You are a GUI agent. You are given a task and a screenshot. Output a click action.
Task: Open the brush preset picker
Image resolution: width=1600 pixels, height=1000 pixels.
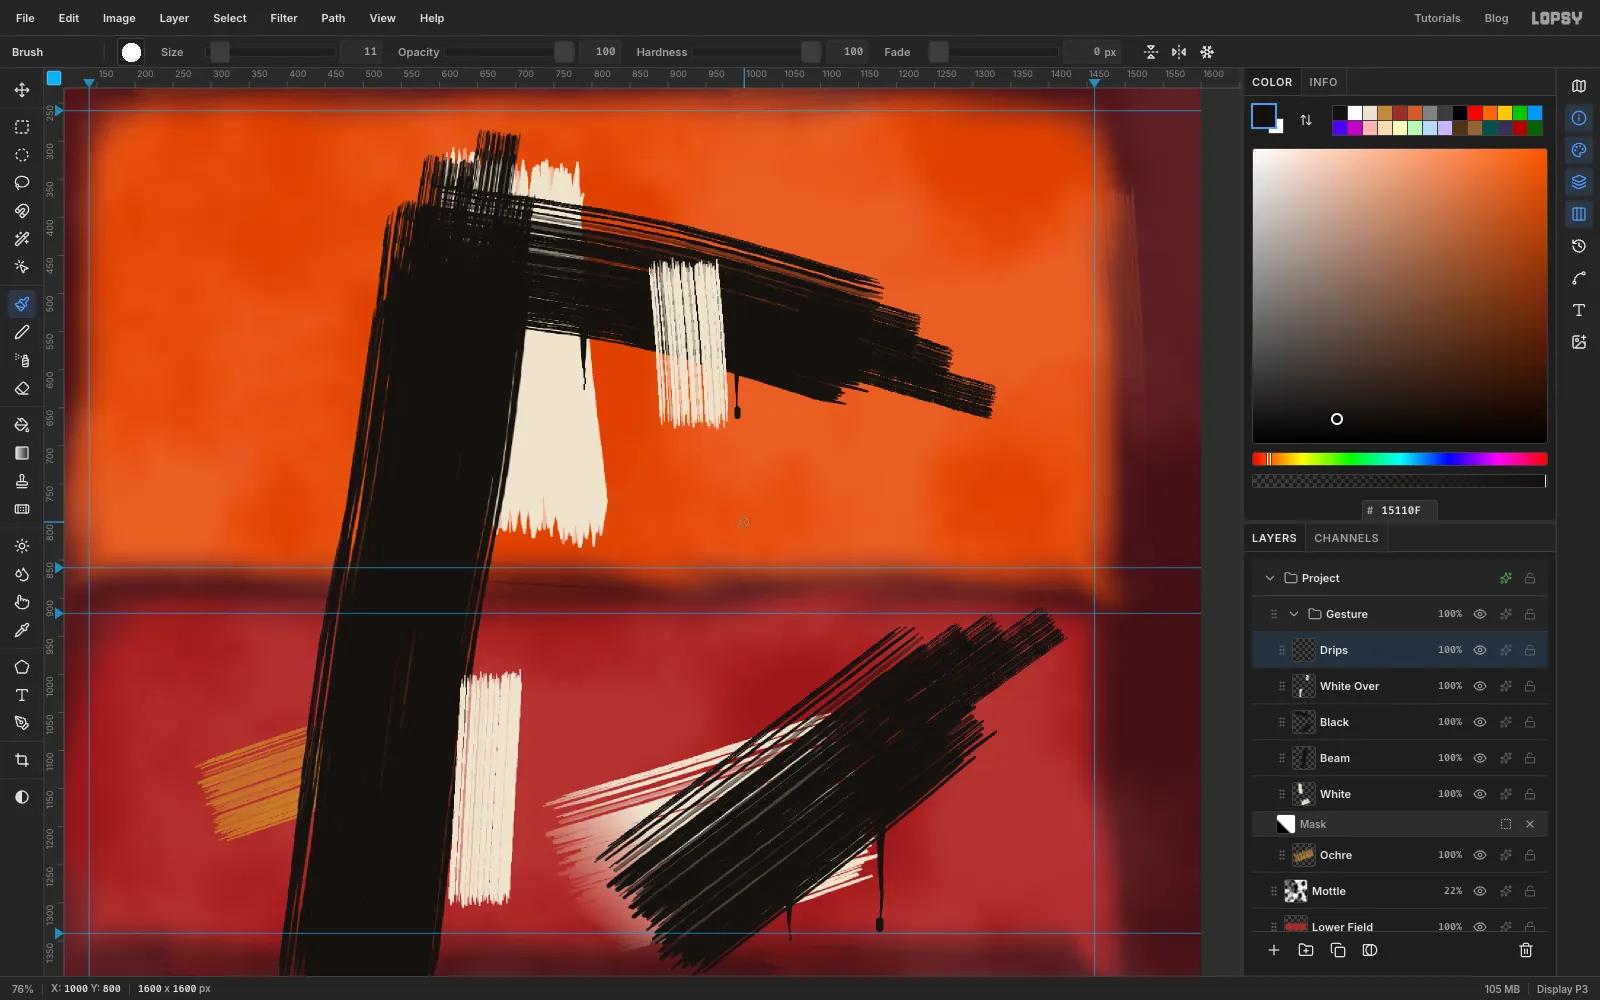(131, 52)
